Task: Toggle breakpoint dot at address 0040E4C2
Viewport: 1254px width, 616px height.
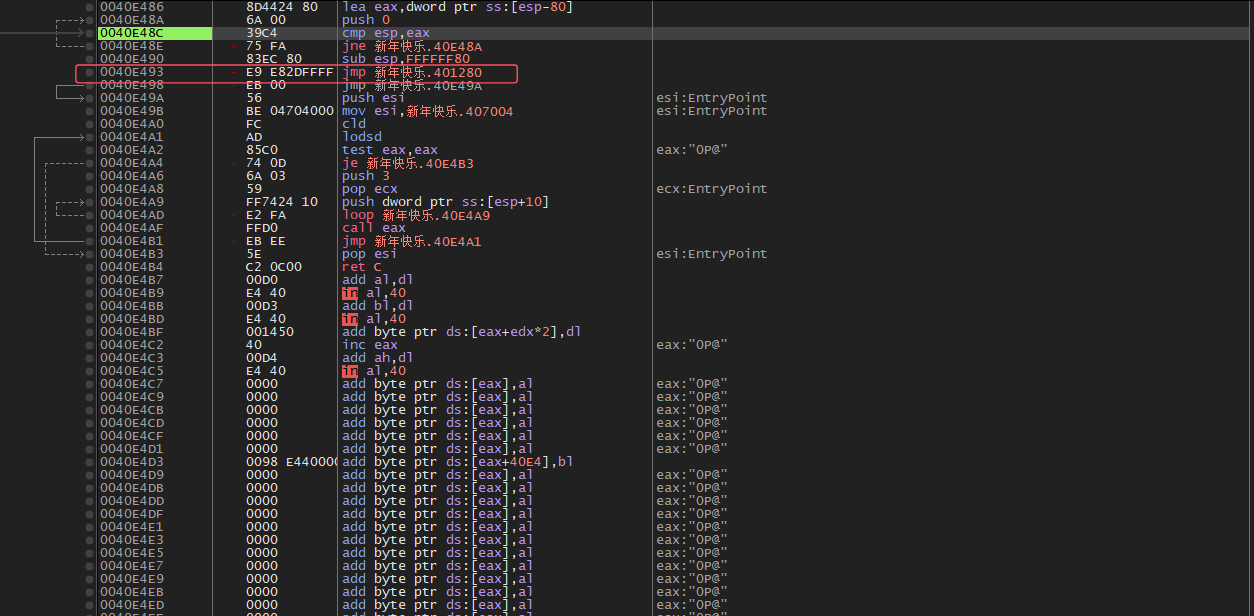Action: pos(91,345)
